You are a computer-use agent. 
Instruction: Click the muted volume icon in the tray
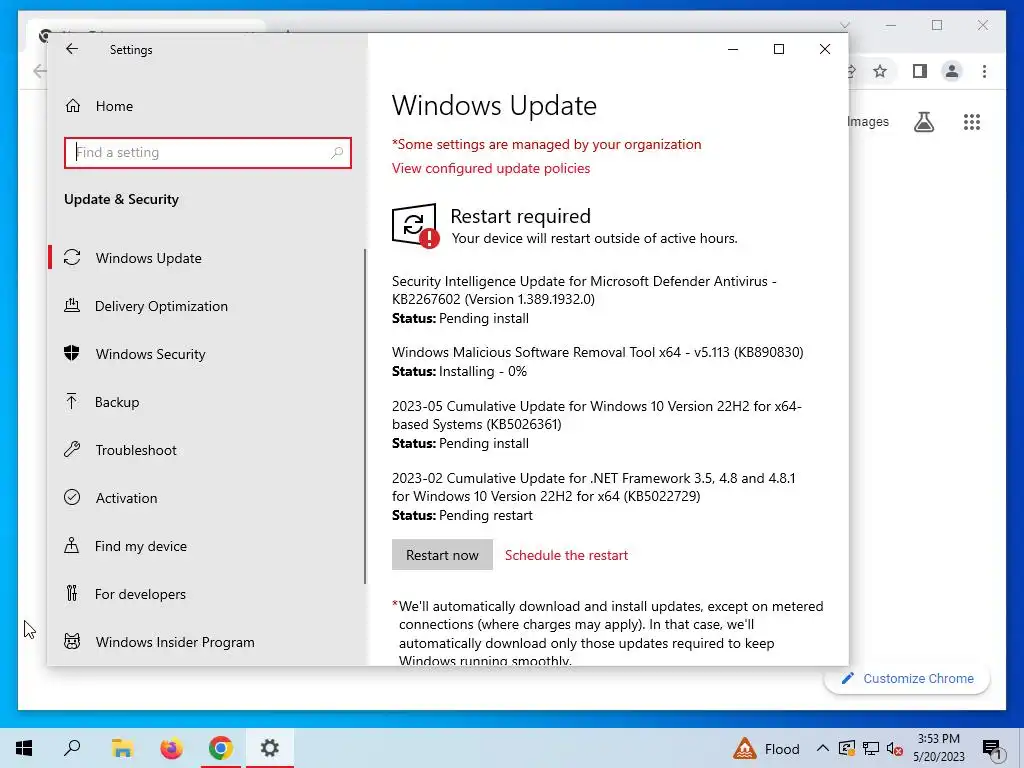pos(895,748)
